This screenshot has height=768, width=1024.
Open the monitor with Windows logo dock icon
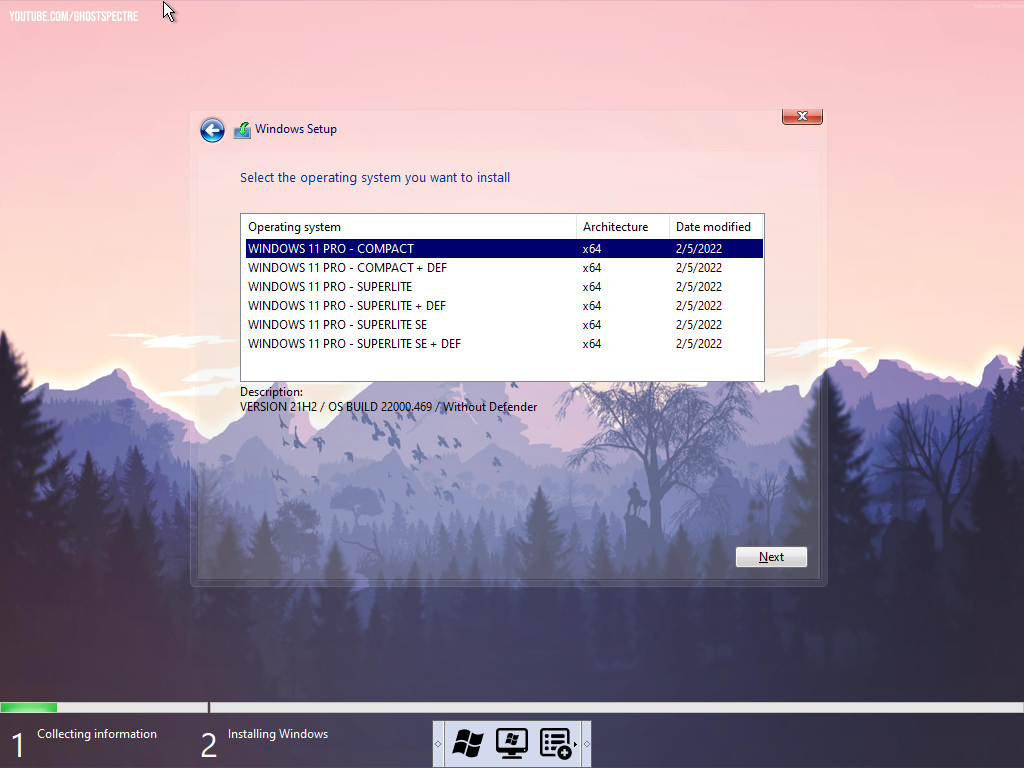[512, 743]
